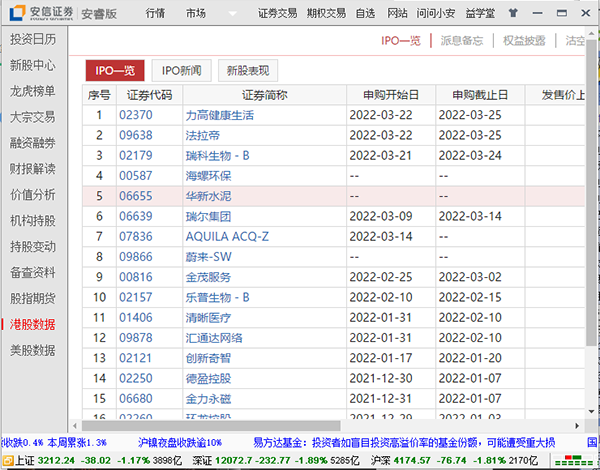
Task: Sort by 序号 column header
Action: (x=99, y=95)
